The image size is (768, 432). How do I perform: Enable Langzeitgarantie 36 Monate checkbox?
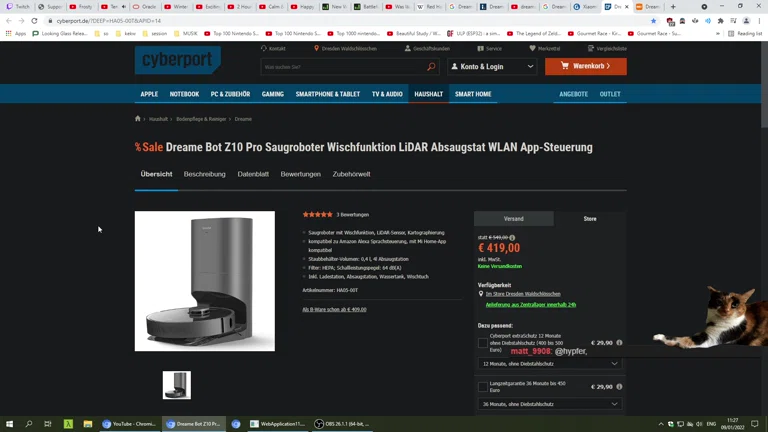click(x=482, y=387)
